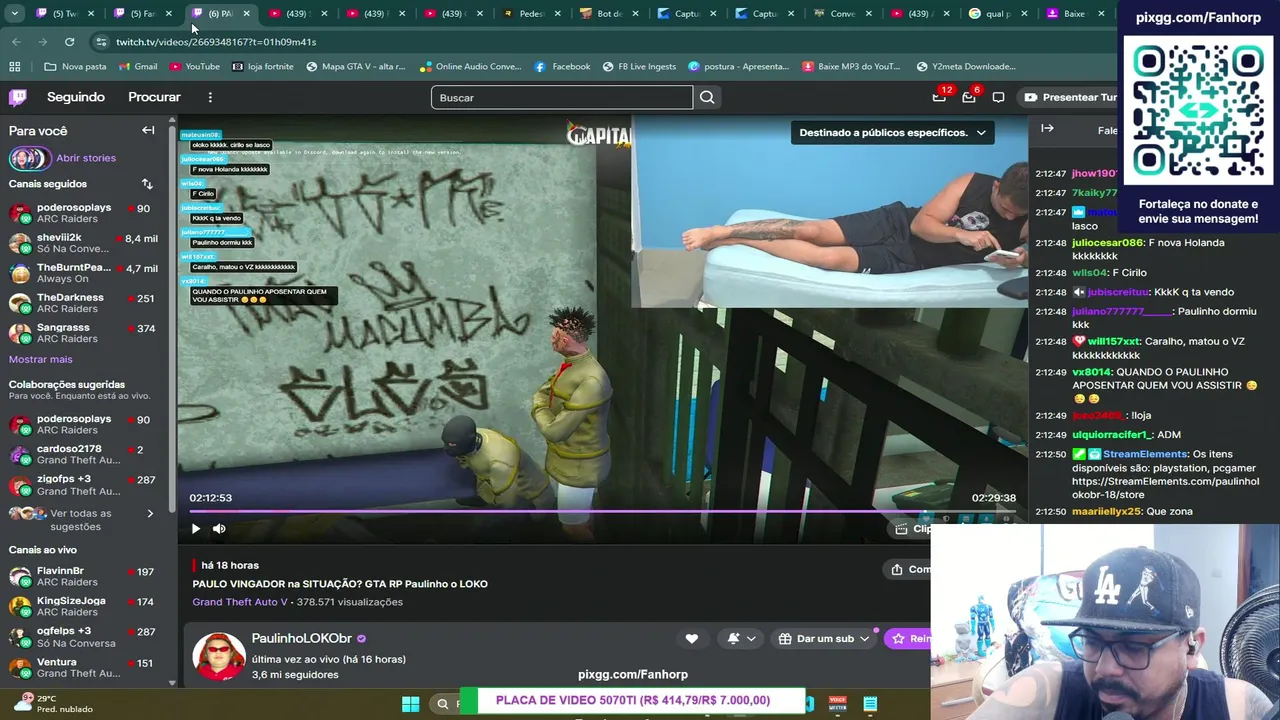Open FB Live Ingests bookmark
The image size is (1280, 720).
640,67
